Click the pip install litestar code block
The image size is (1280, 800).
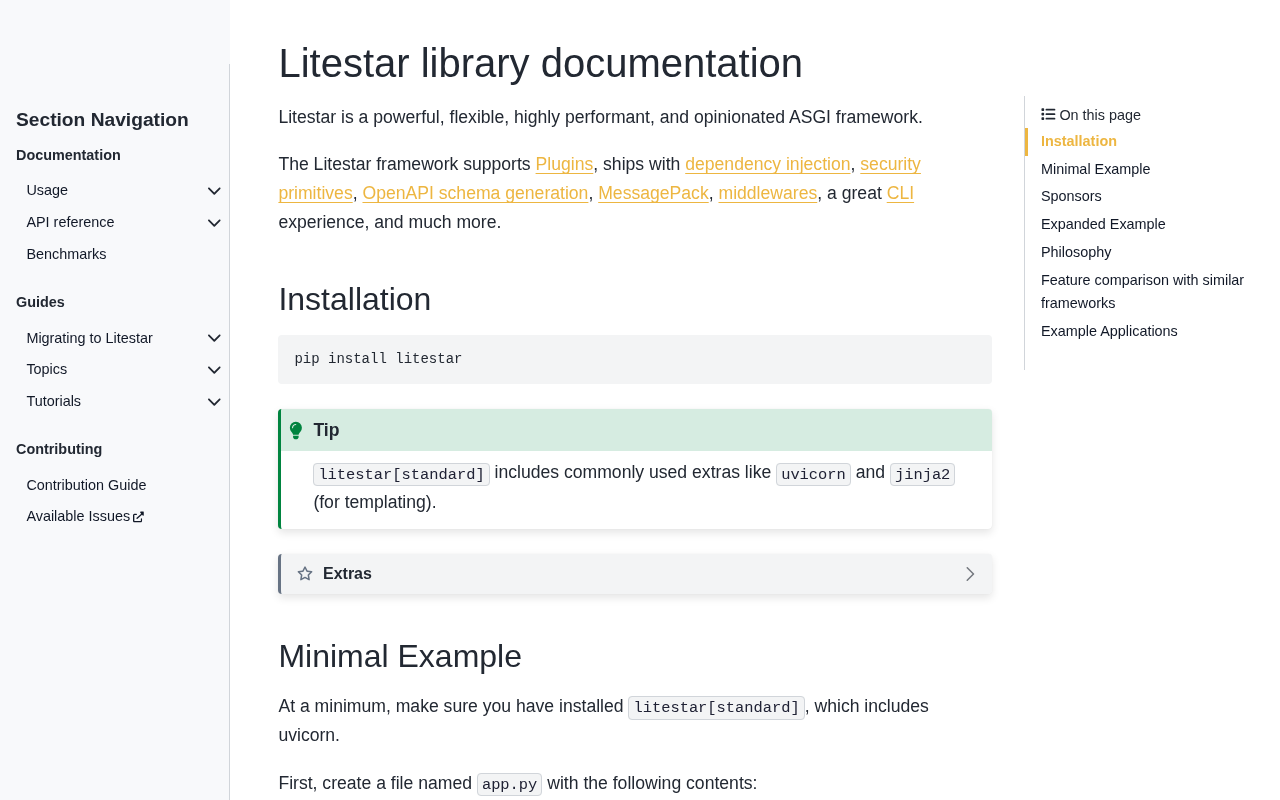tap(634, 359)
